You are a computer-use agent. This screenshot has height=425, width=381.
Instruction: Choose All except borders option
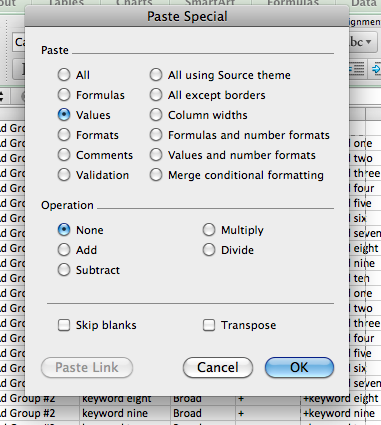click(x=156, y=95)
